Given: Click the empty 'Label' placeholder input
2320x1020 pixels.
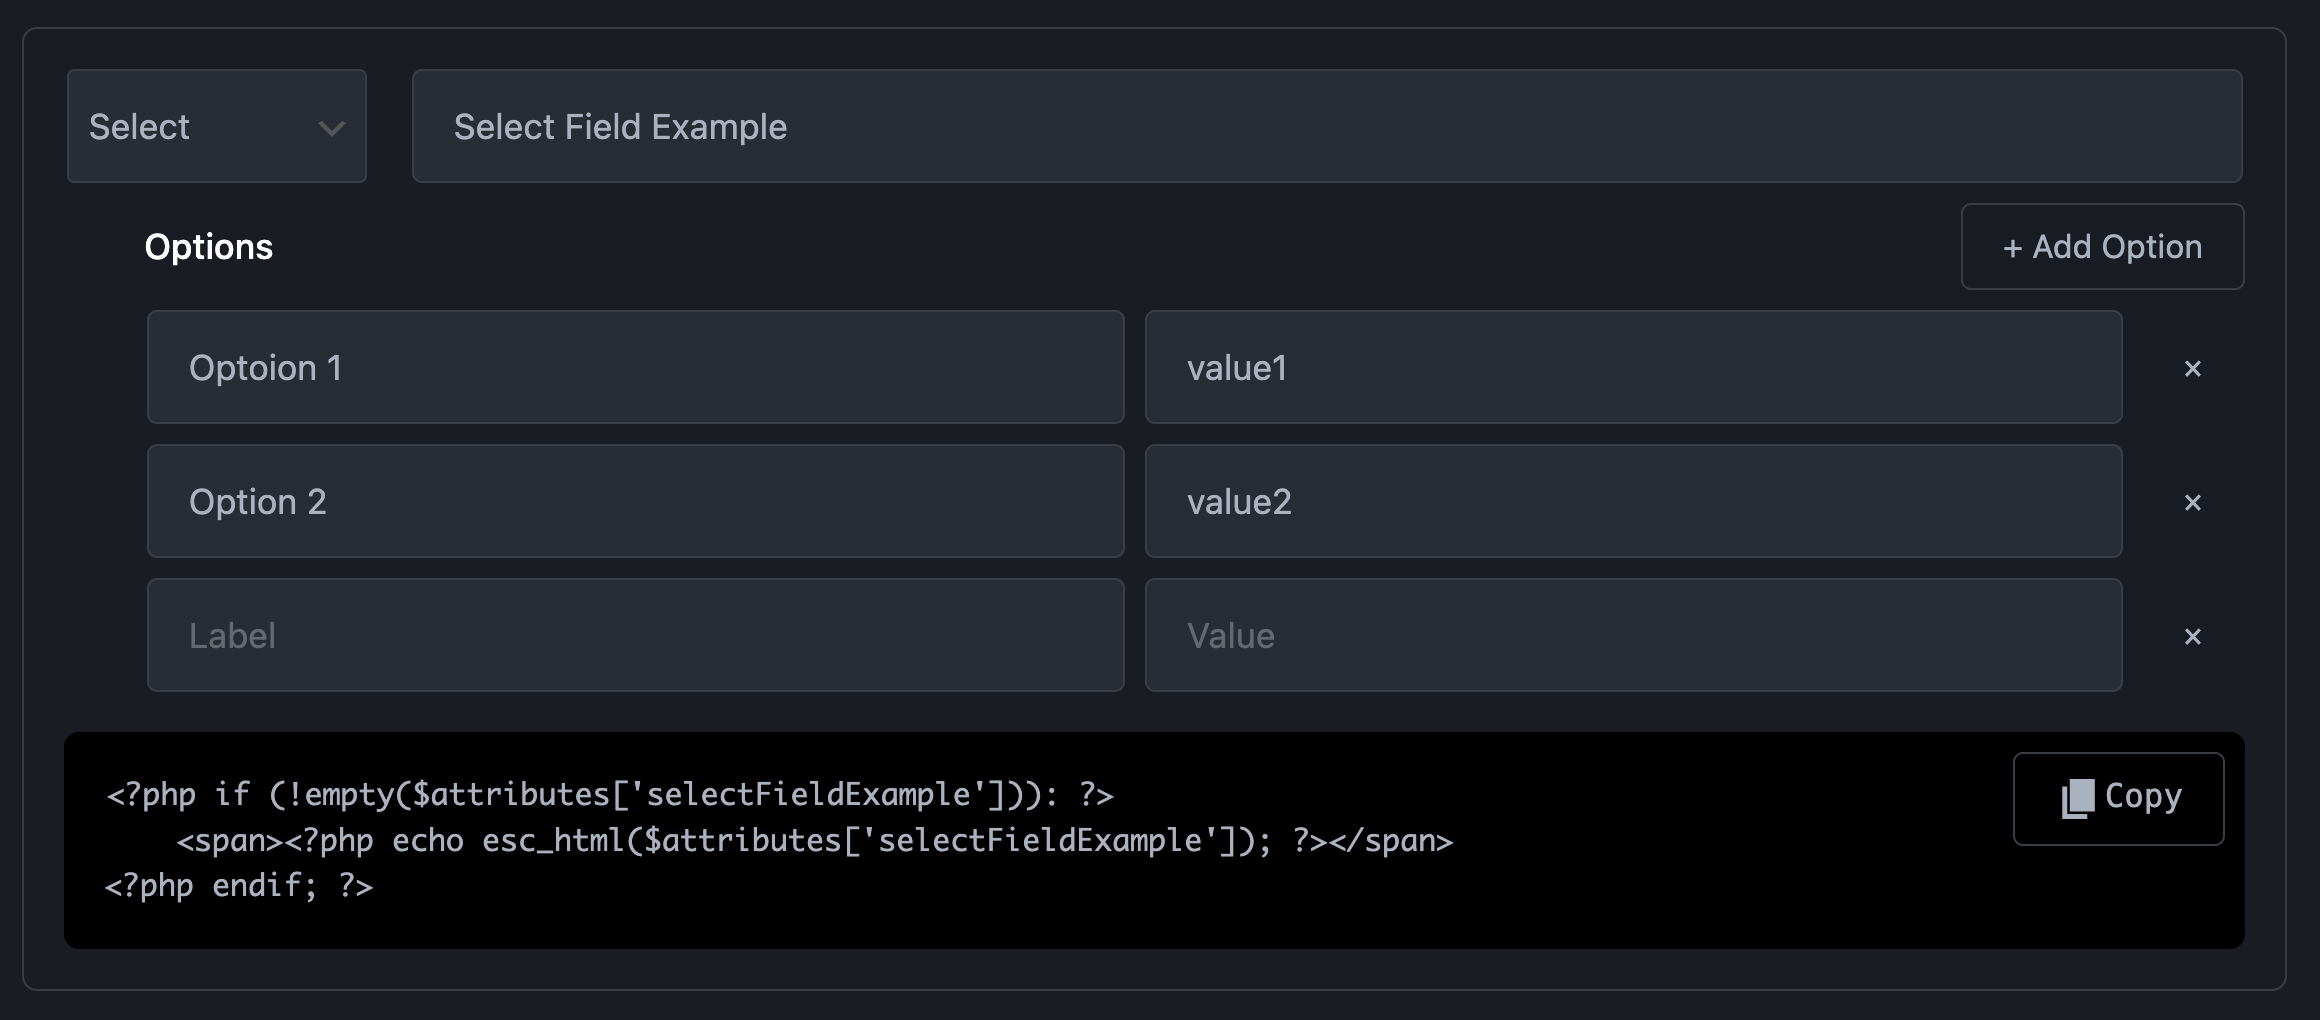Looking at the screenshot, I should 635,636.
